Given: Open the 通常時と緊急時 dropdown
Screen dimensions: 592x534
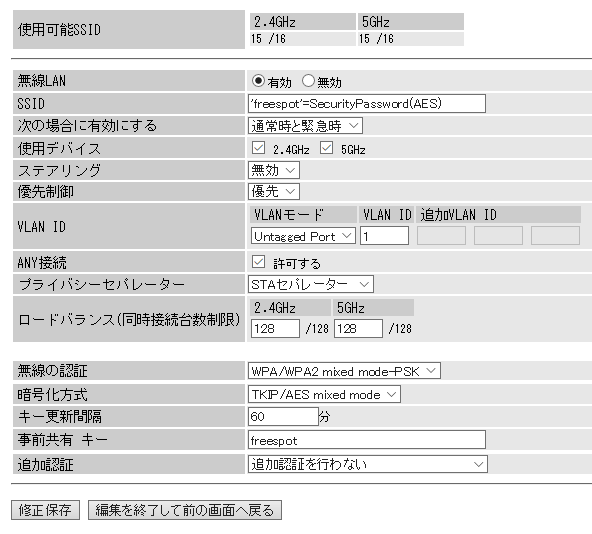Looking at the screenshot, I should coord(305,125).
